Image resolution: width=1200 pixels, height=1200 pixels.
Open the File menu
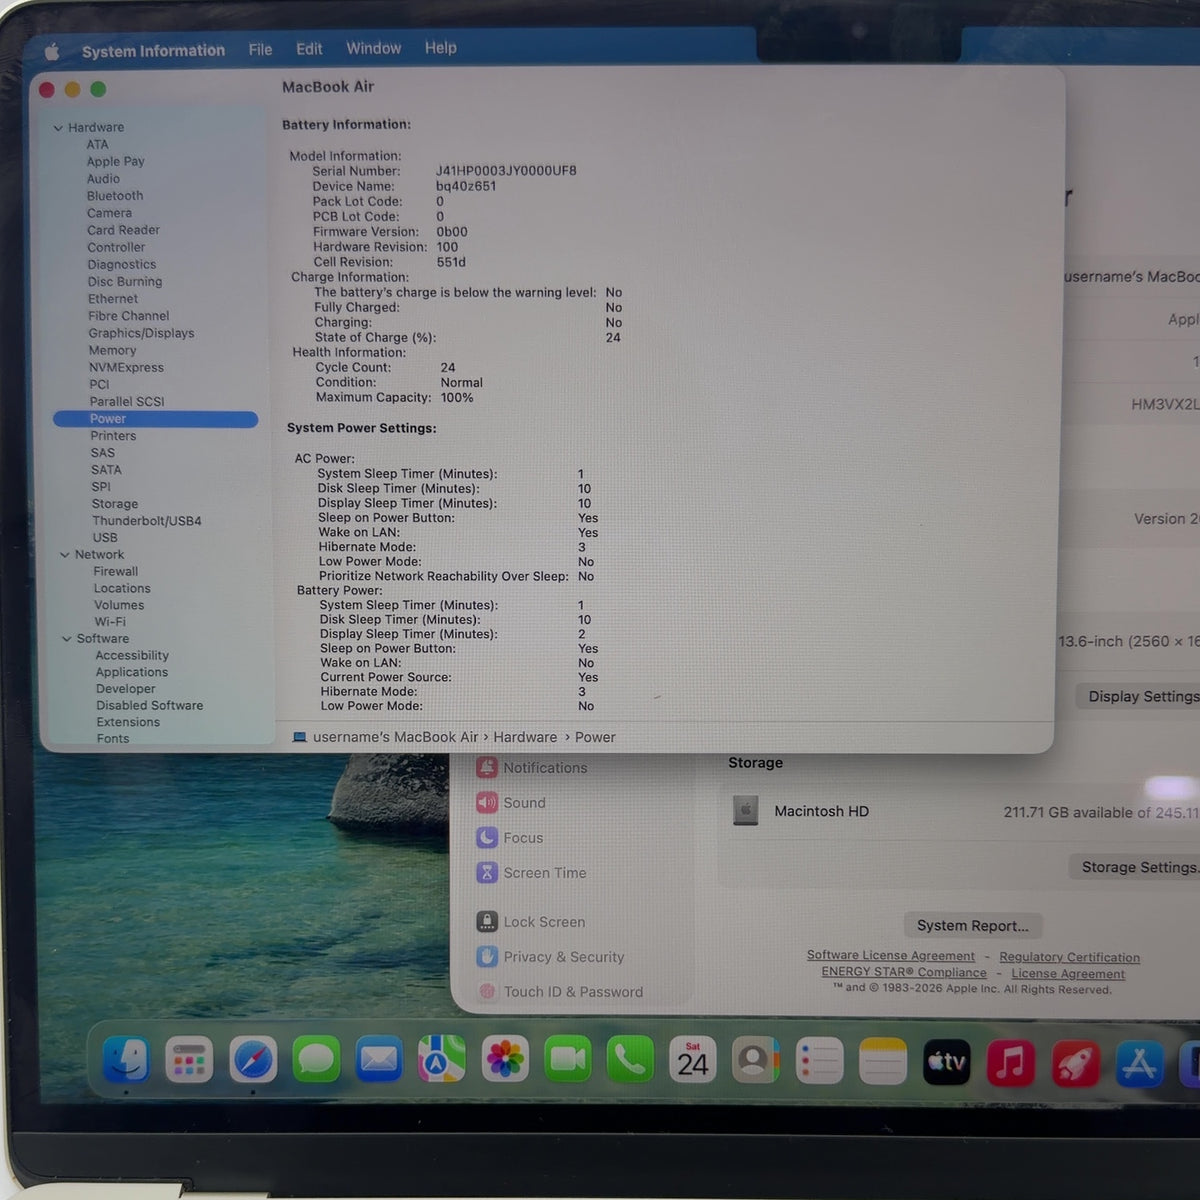260,49
